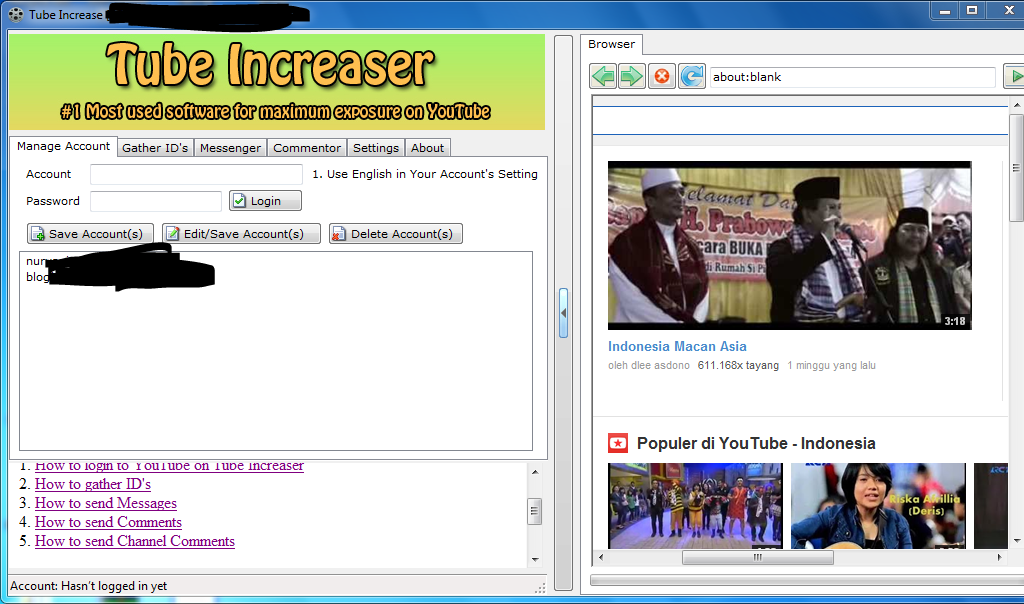The width and height of the screenshot is (1024, 604).
Task: Switch to the Commentor tab
Action: click(x=307, y=148)
